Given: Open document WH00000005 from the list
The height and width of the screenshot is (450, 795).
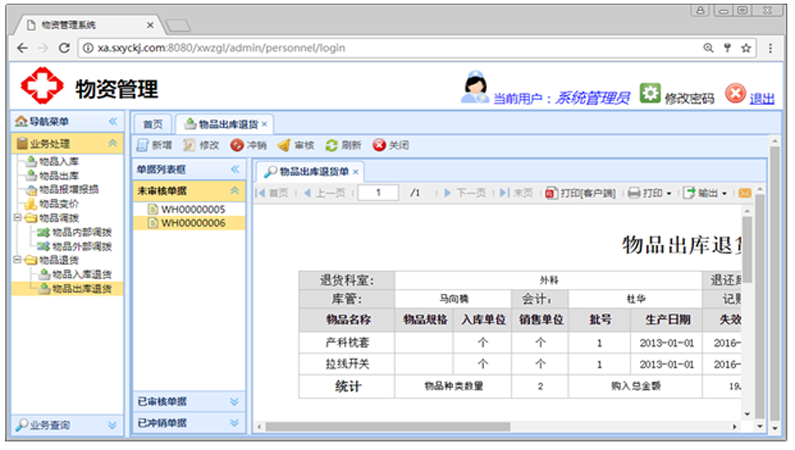Looking at the screenshot, I should (193, 209).
